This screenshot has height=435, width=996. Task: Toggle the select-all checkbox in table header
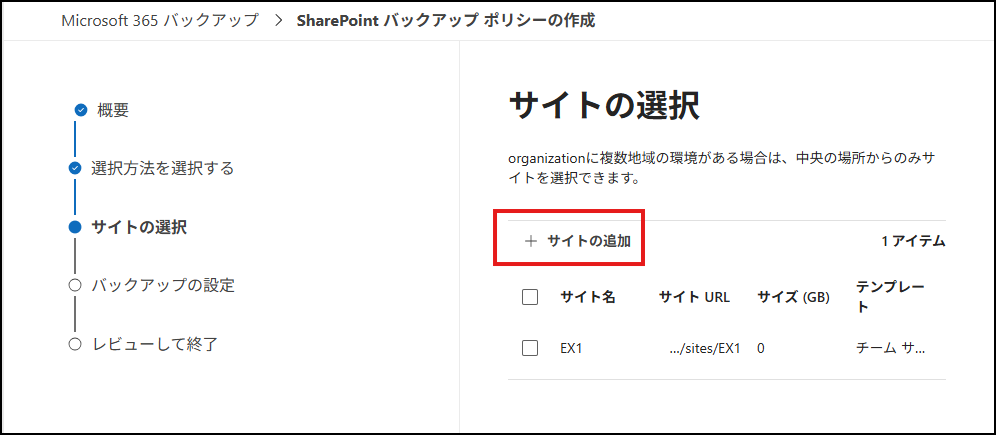tap(530, 297)
